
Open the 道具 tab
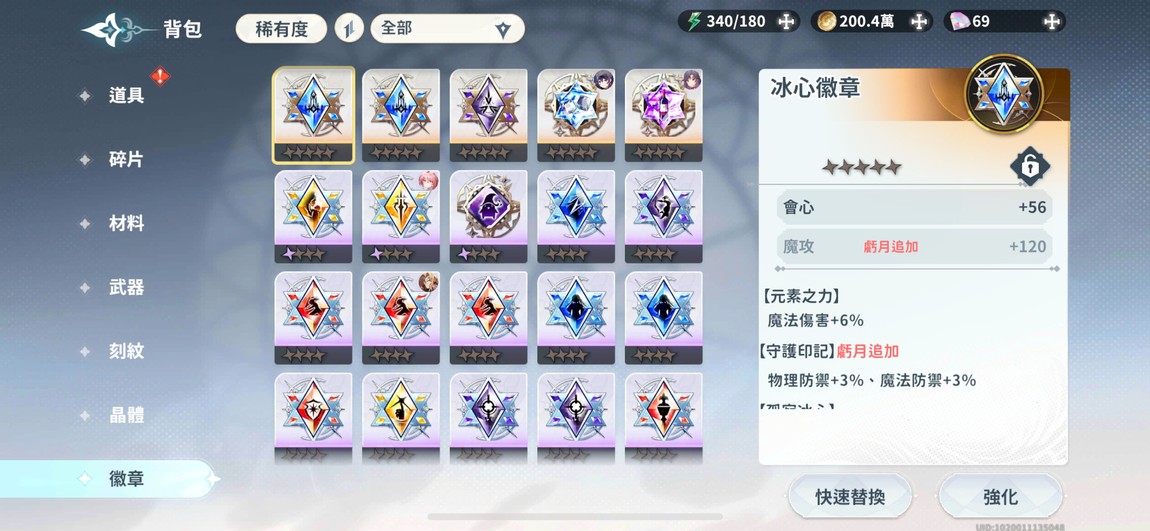coord(126,95)
